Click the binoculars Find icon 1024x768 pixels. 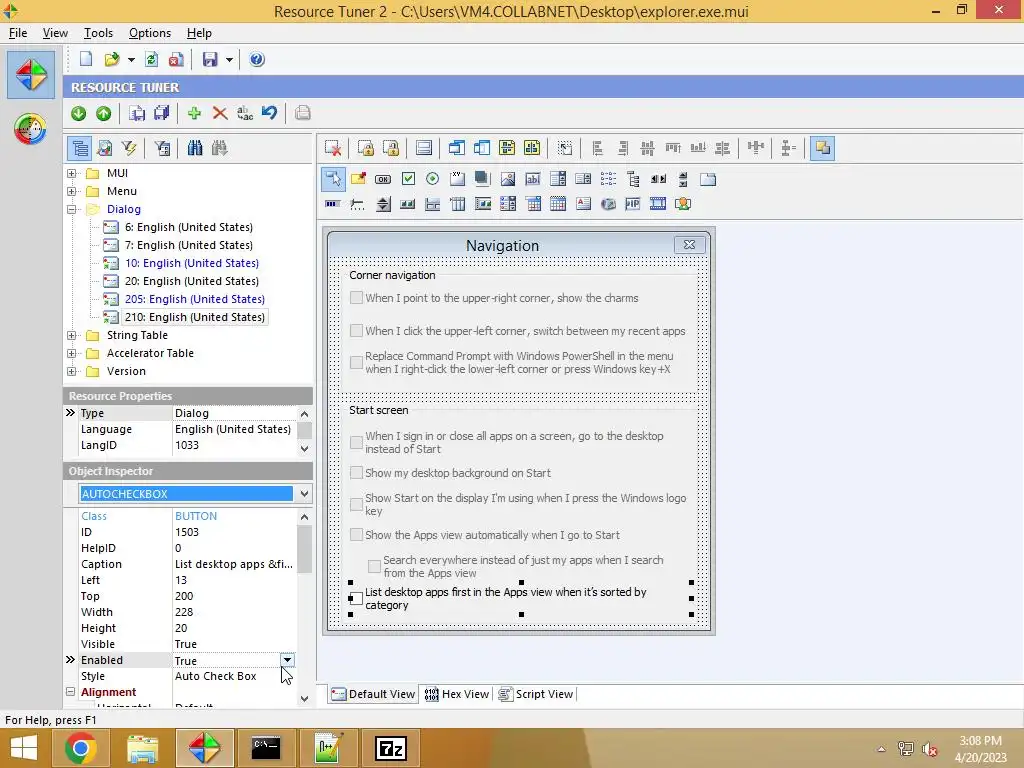(195, 148)
